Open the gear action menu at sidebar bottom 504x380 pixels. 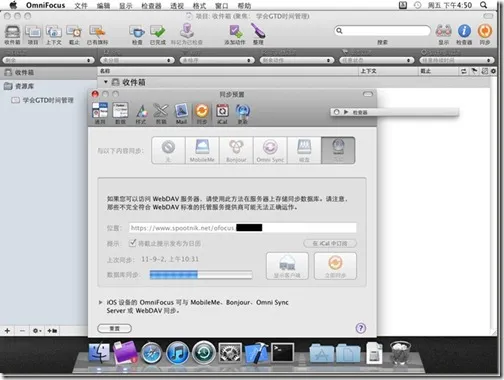[37, 331]
